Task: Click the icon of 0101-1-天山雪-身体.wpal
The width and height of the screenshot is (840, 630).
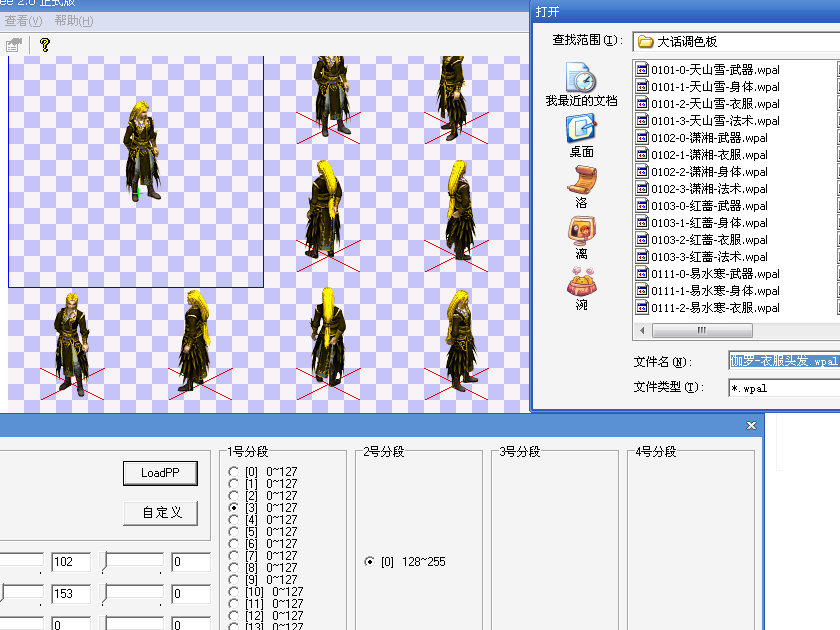Action: point(642,86)
